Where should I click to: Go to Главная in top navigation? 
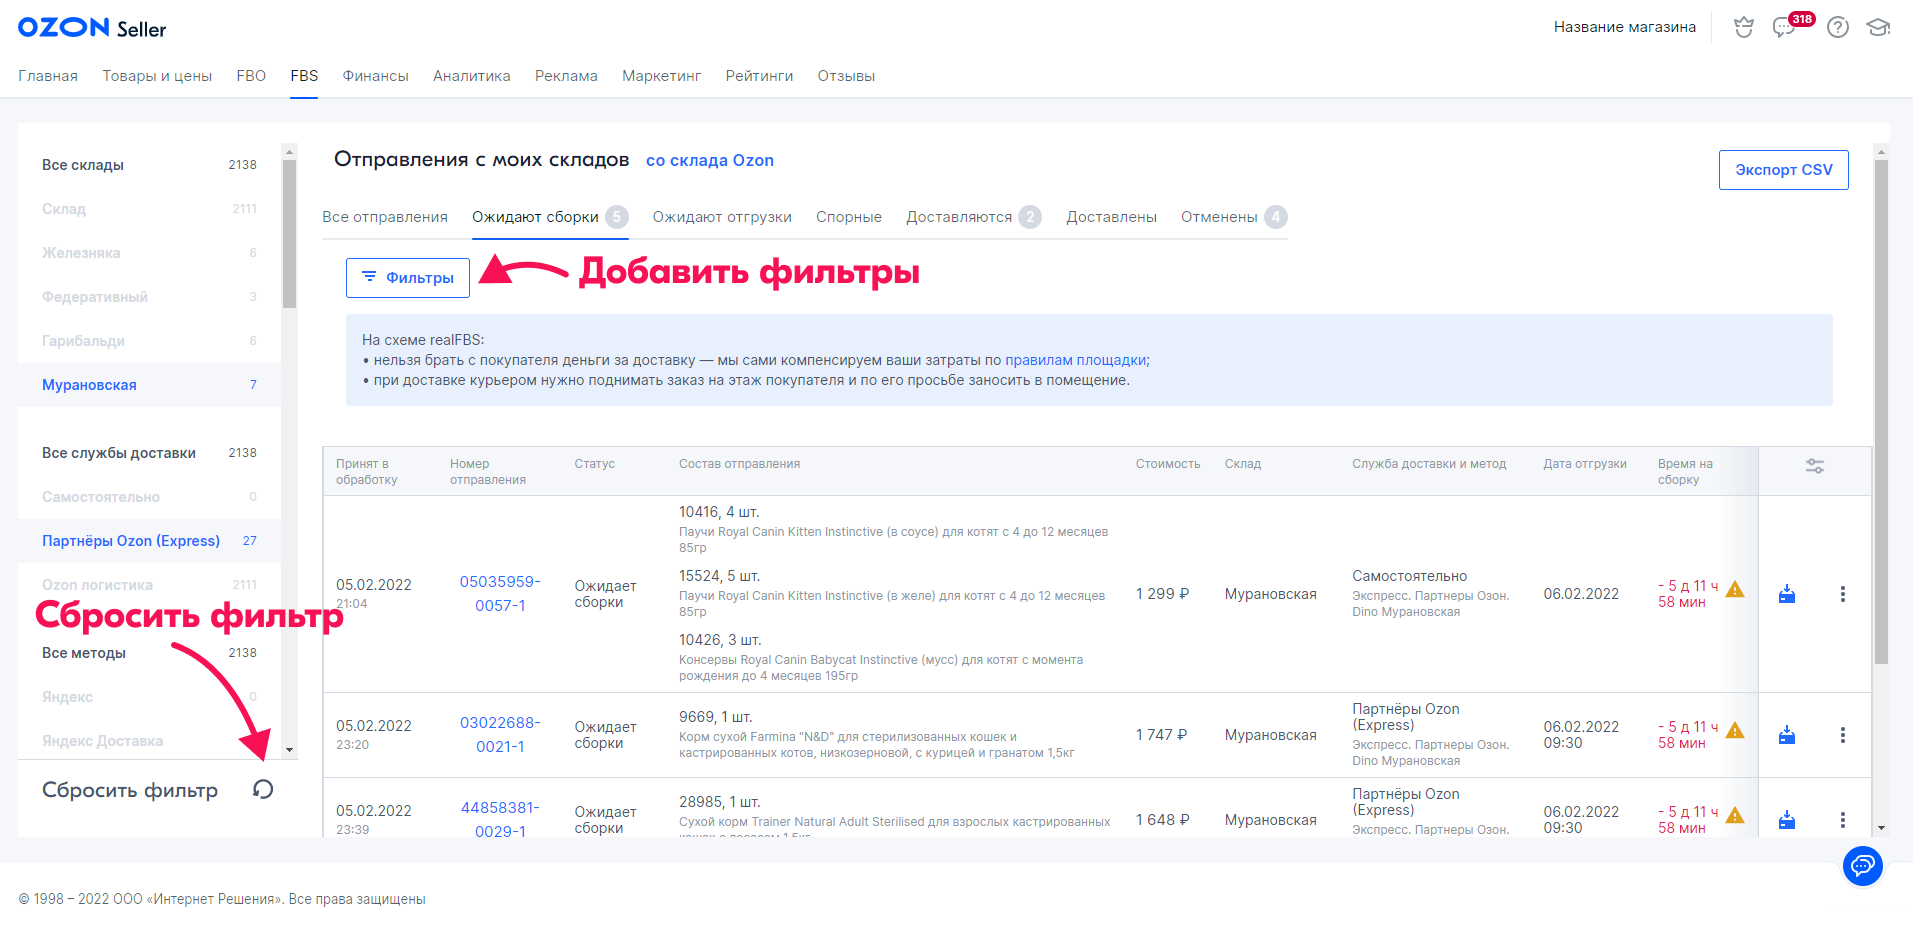point(48,76)
